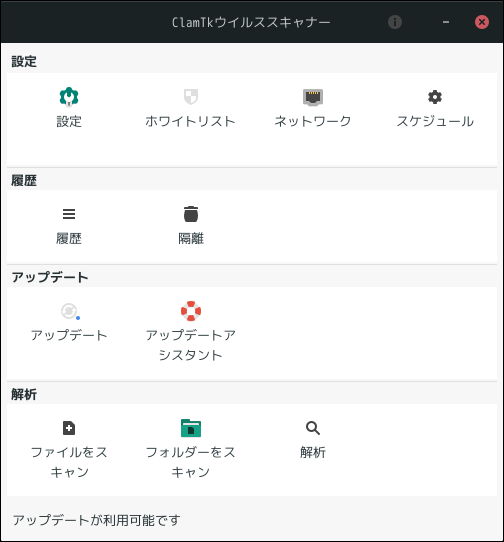Viewport: 504px width, 542px height.
Task: Open the ホワイトリスト shield icon
Action: tap(191, 97)
